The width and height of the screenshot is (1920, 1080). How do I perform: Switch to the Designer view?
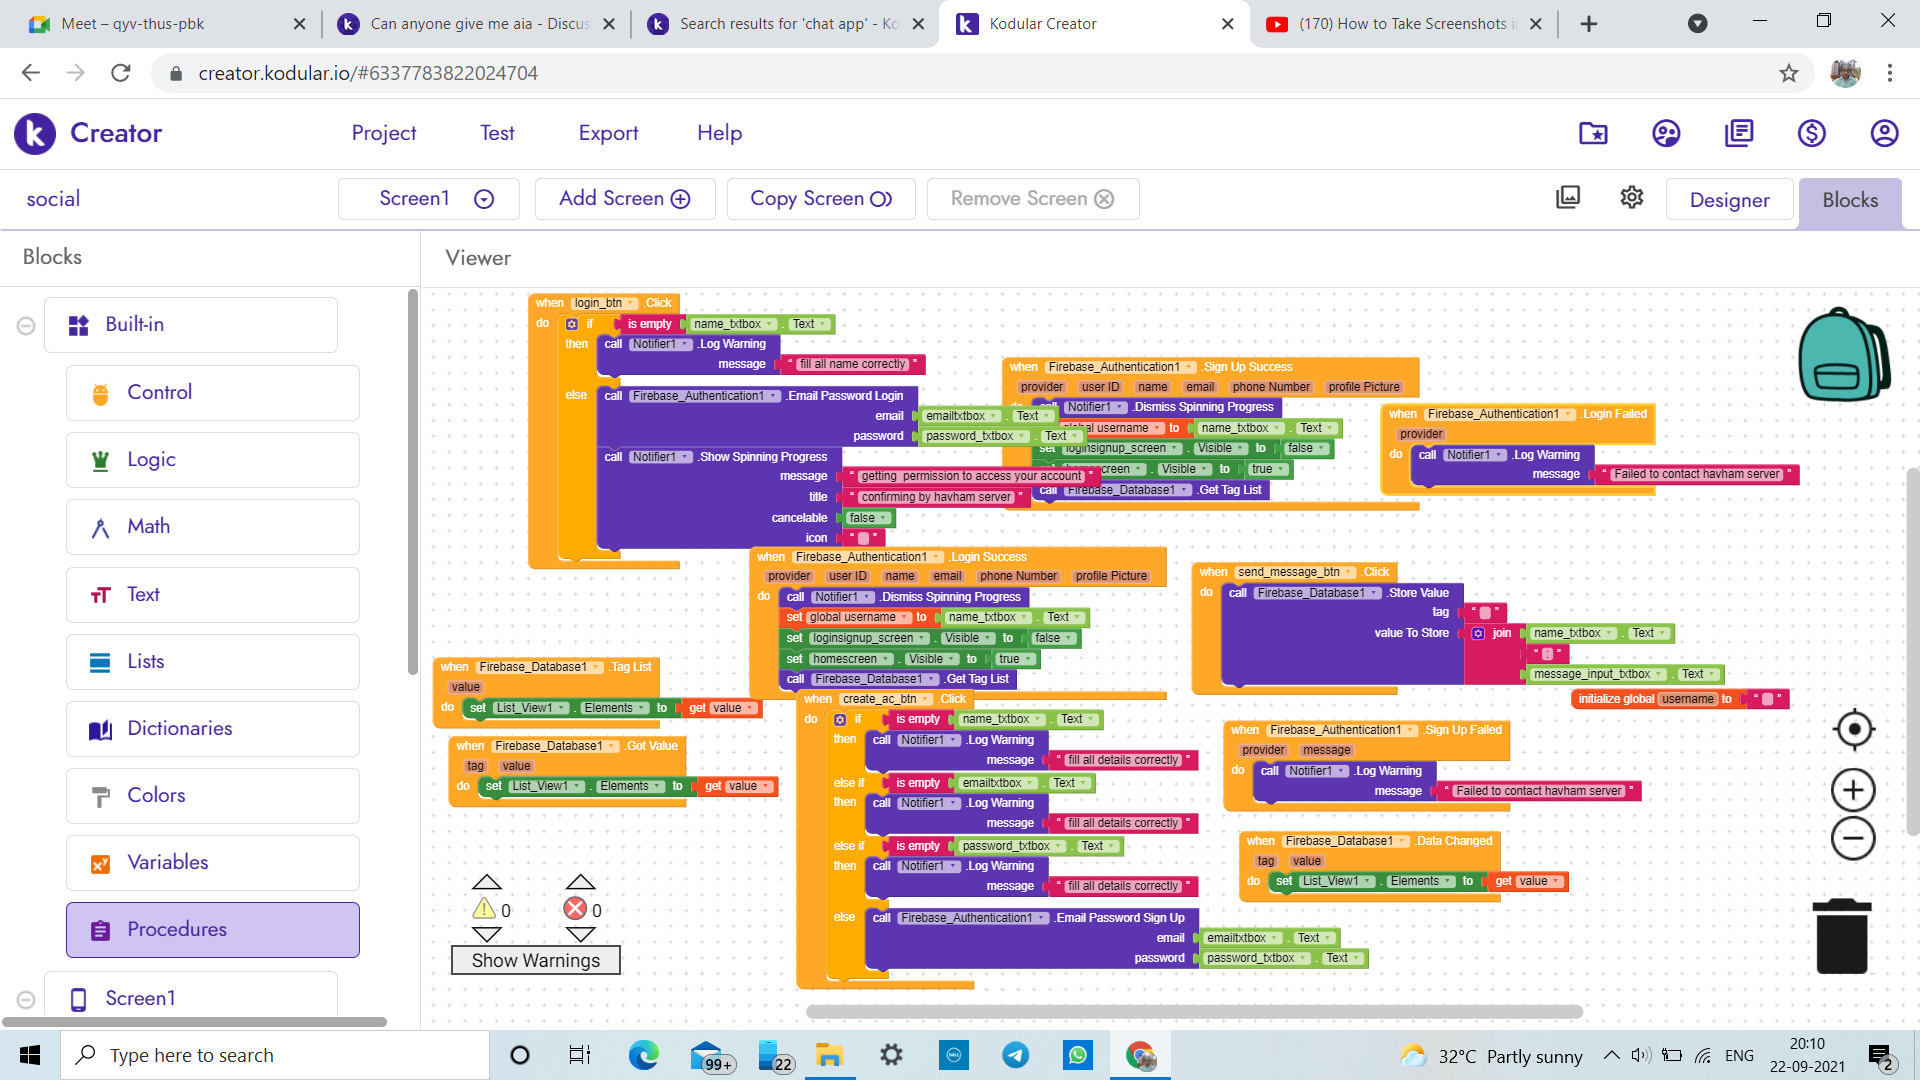click(1729, 200)
